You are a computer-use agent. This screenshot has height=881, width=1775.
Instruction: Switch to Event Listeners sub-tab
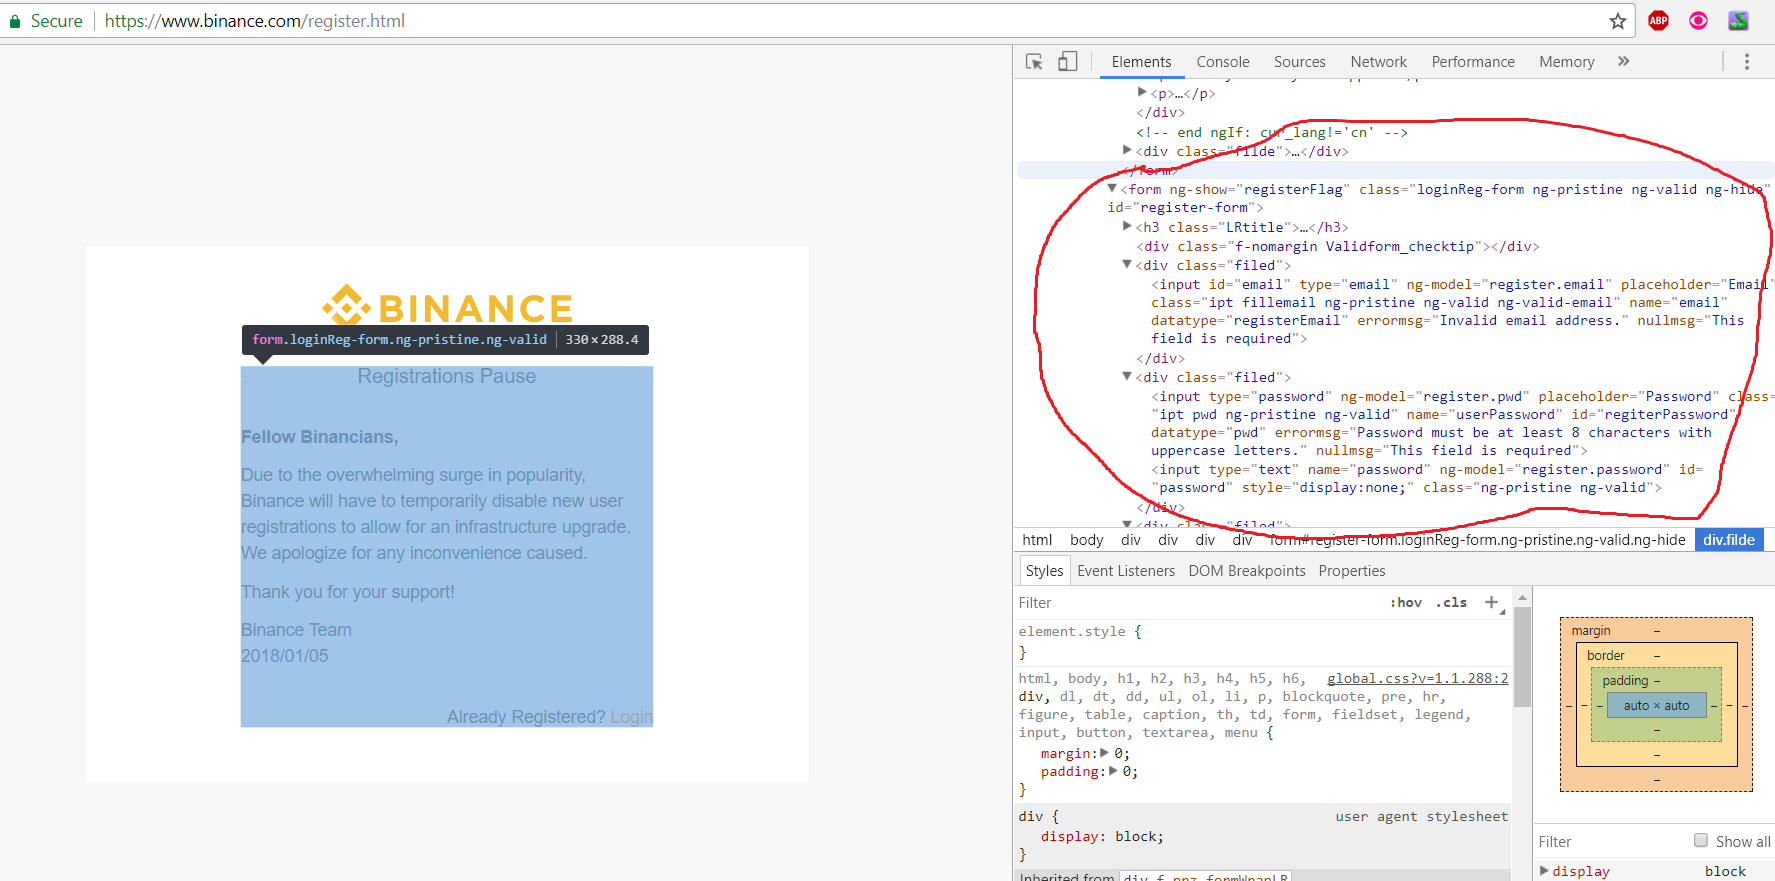1126,571
